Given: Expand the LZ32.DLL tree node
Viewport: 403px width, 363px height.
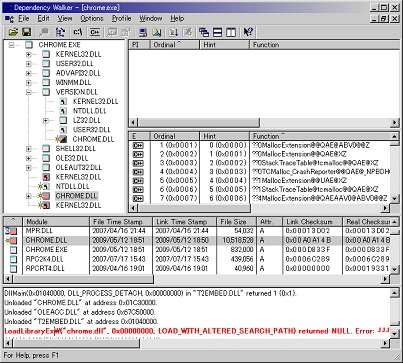Looking at the screenshot, I should point(46,120).
